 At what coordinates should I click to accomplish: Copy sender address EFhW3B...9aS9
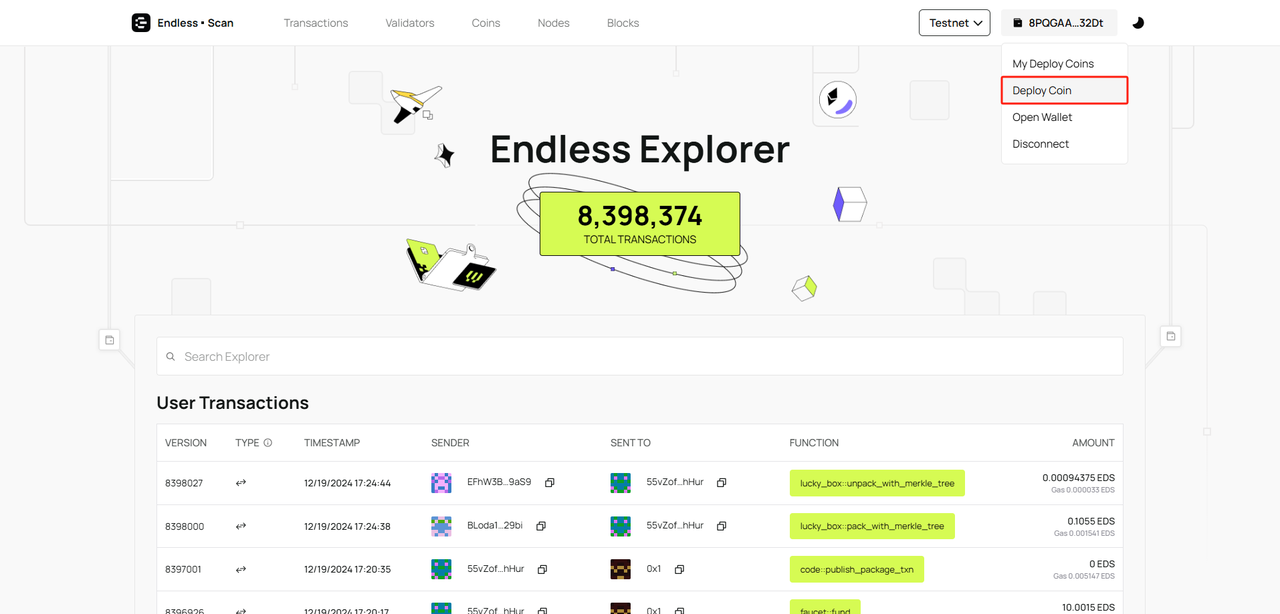pos(549,483)
